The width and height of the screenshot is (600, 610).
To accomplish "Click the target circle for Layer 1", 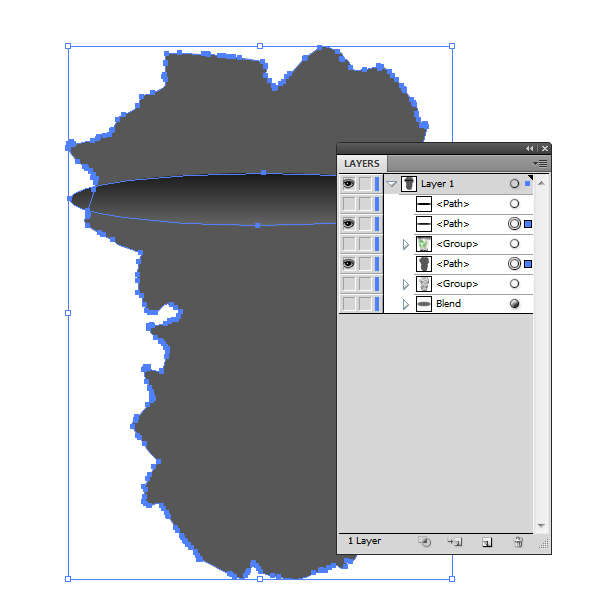I will coord(514,184).
